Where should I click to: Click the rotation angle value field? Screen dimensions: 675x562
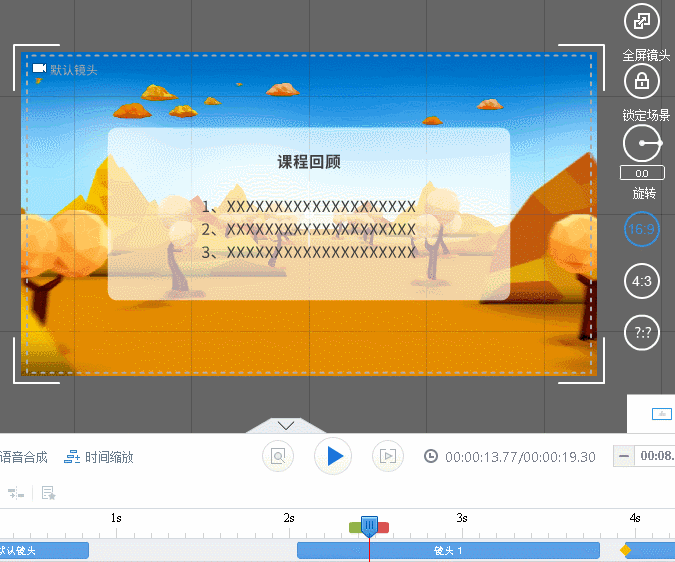[x=642, y=173]
